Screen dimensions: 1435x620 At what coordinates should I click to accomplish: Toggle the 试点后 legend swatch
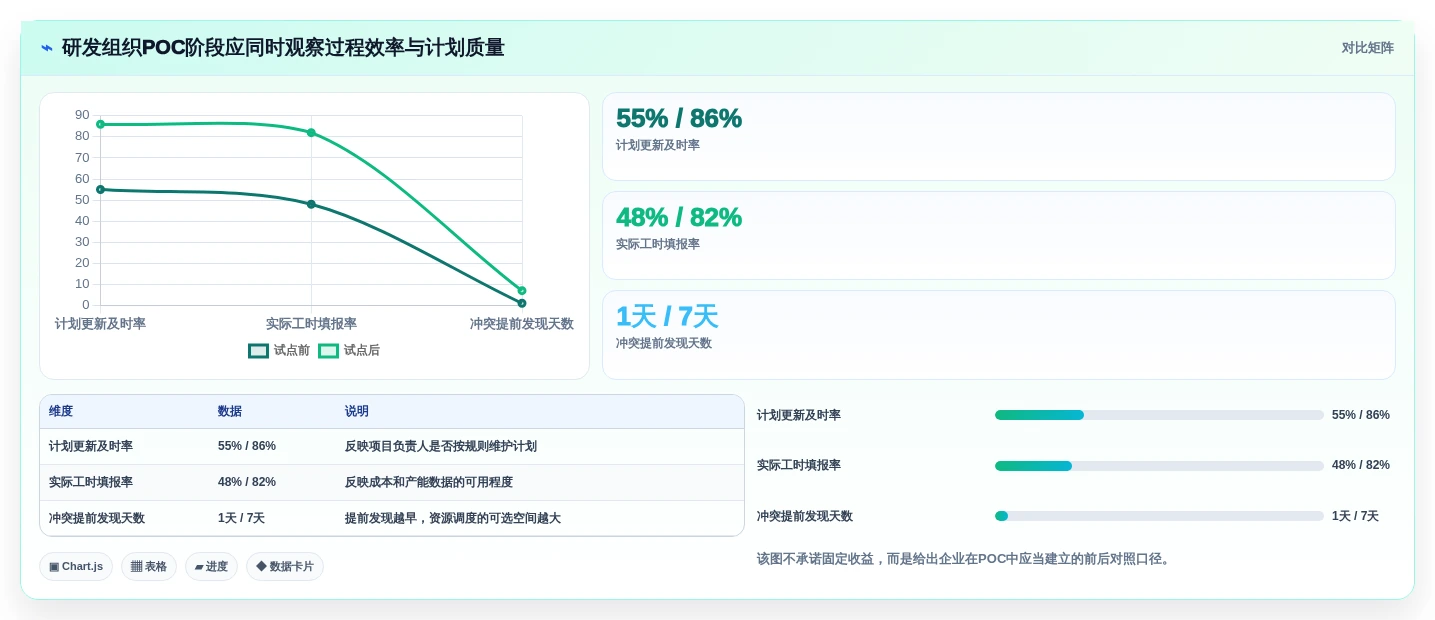pos(329,351)
